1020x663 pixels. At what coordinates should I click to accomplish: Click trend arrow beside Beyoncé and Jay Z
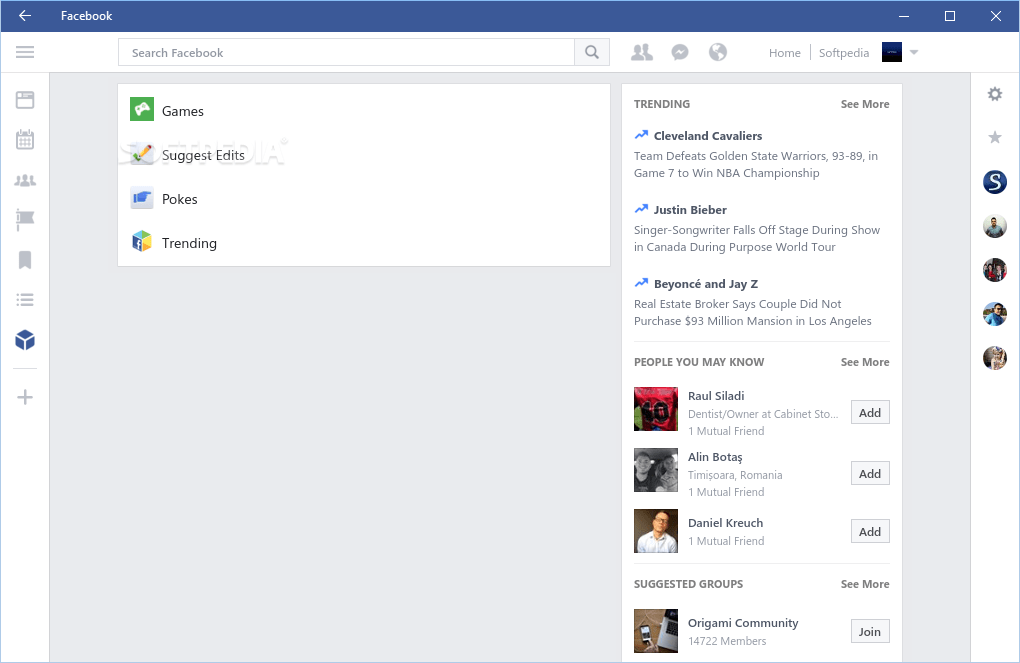click(x=641, y=283)
